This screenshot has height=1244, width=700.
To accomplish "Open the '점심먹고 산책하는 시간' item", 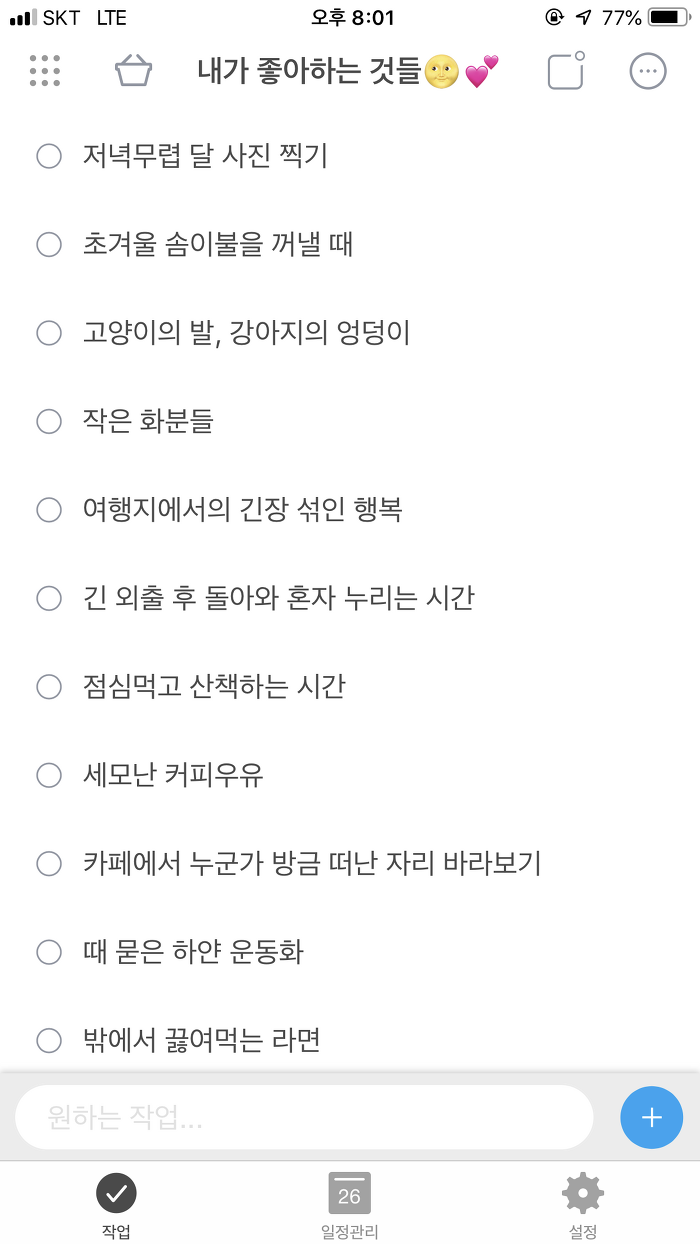I will tap(214, 687).
